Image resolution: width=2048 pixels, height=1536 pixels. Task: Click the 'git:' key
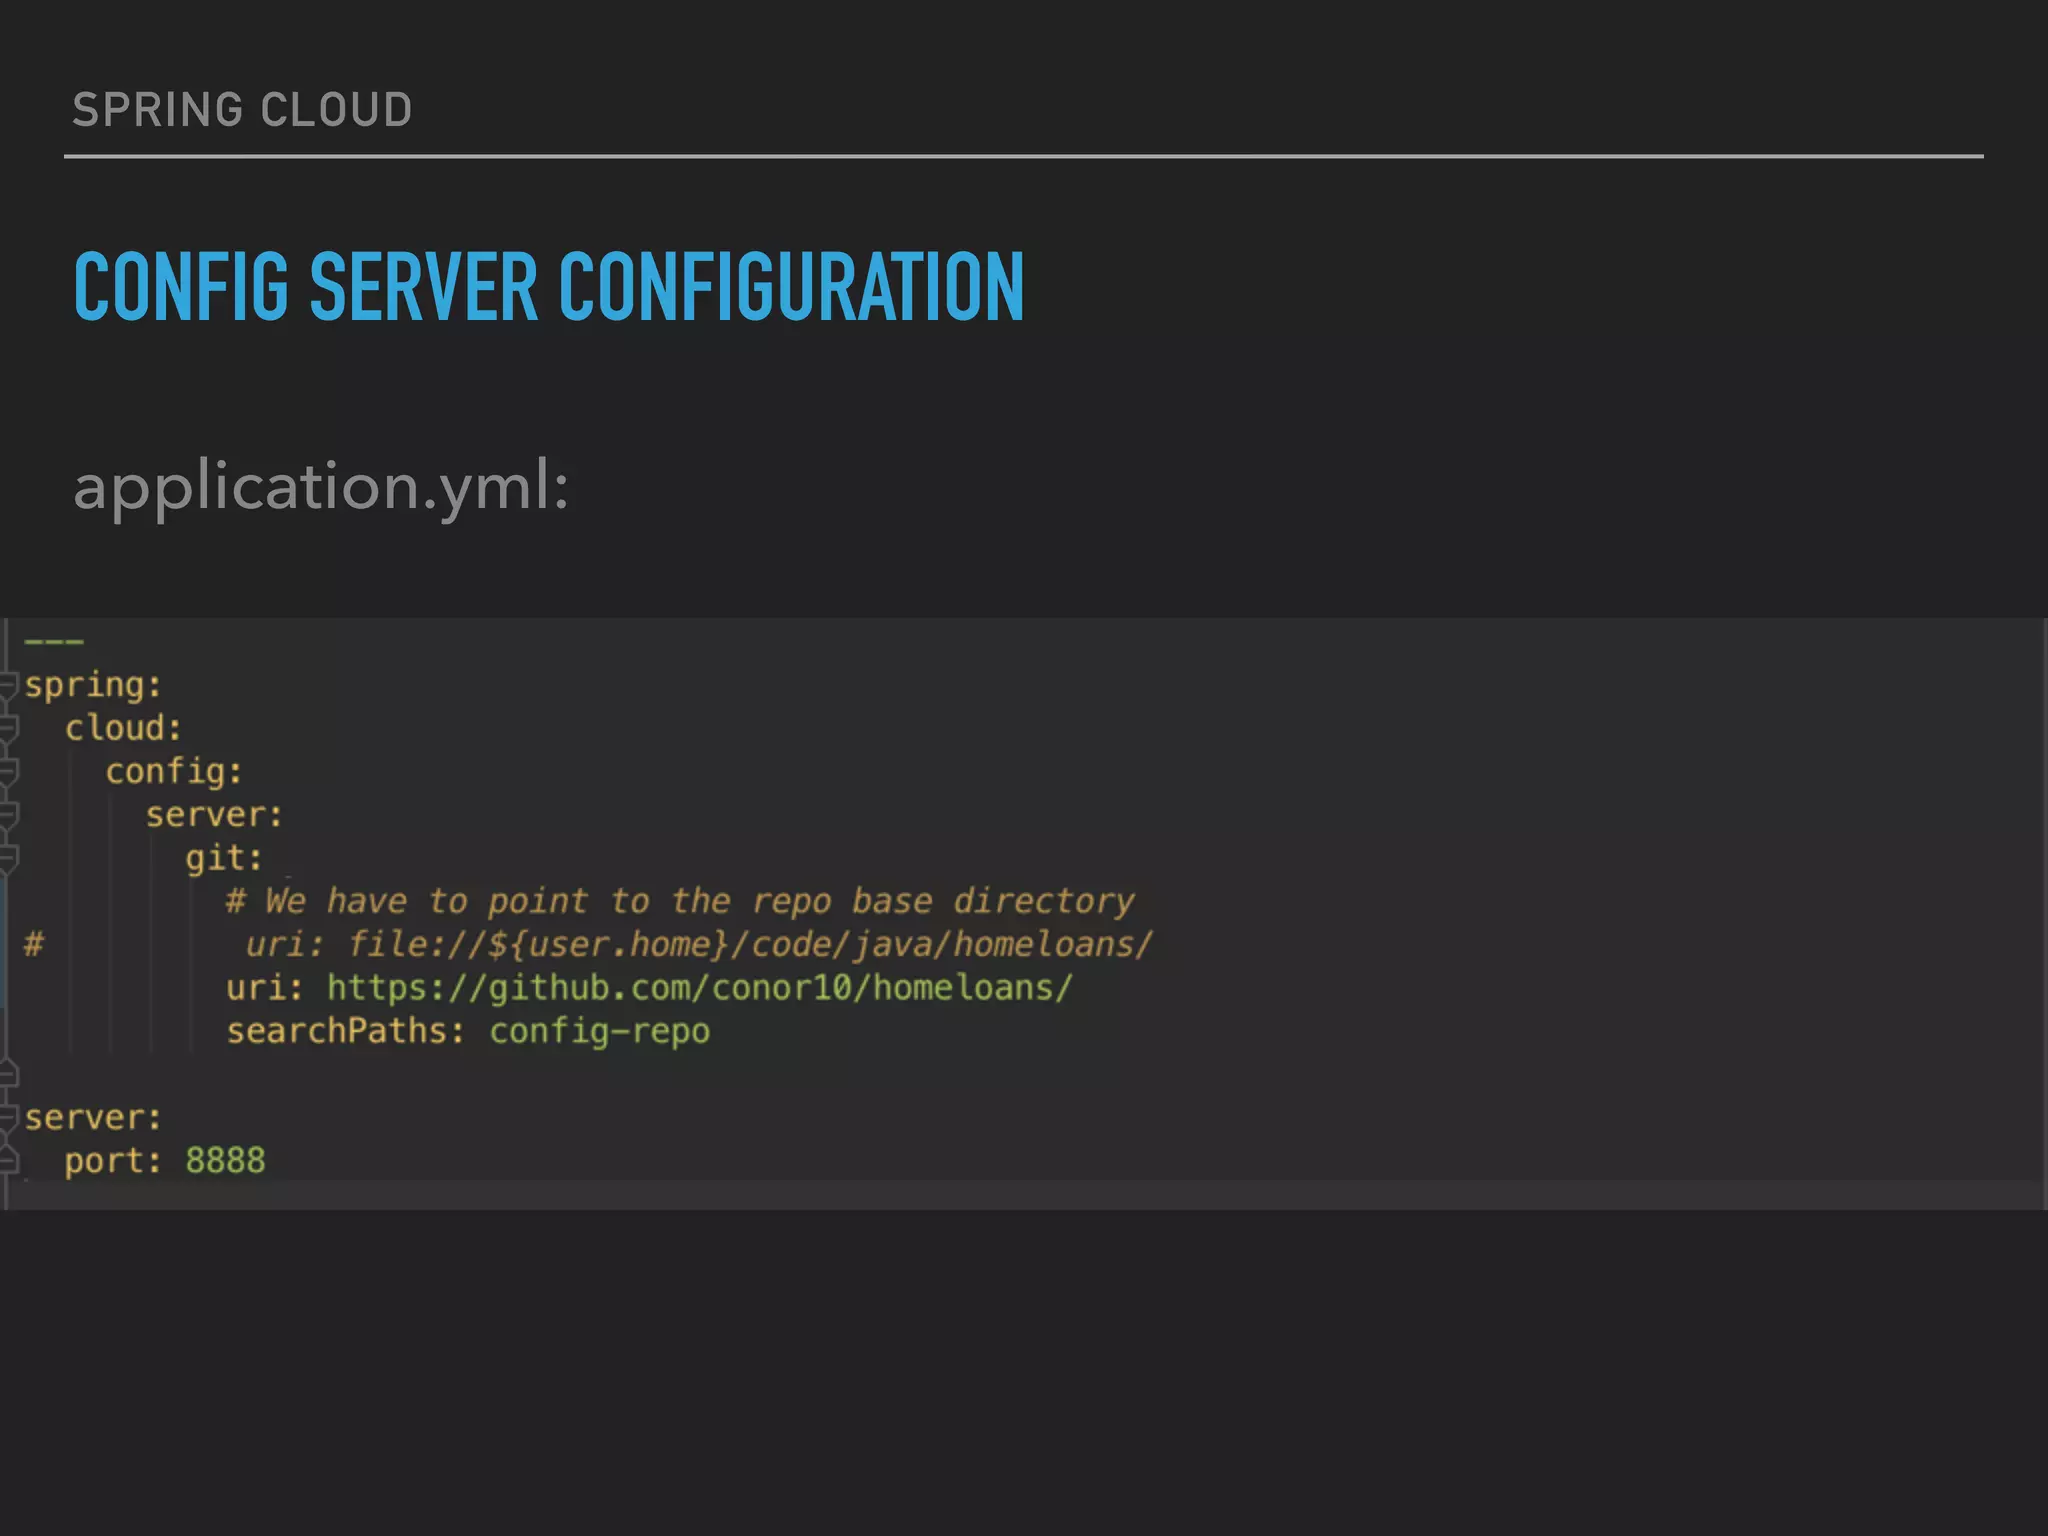pos(224,858)
